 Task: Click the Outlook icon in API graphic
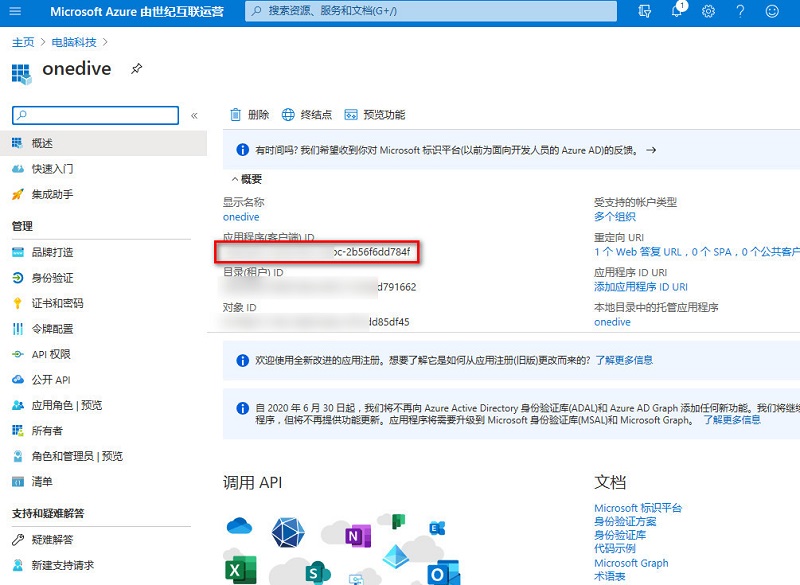click(x=443, y=573)
